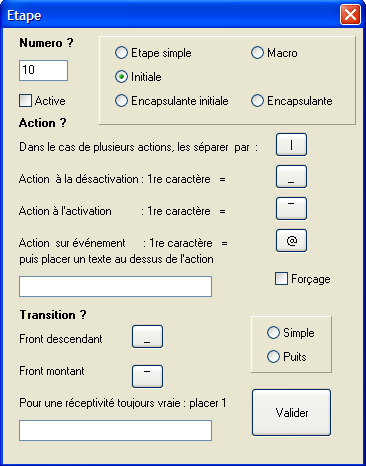The height and width of the screenshot is (466, 366).
Task: Click the @ button for event action
Action: (x=291, y=241)
